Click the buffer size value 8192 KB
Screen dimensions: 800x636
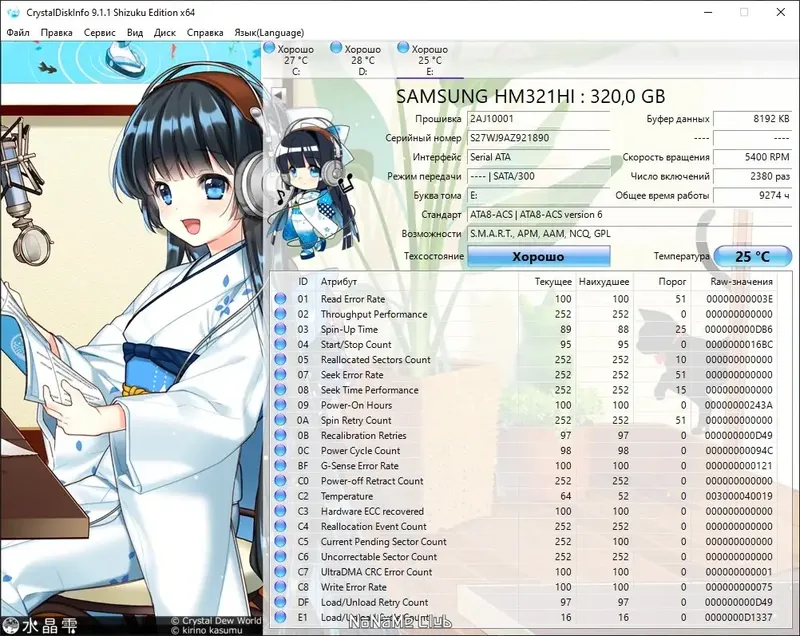(x=753, y=119)
